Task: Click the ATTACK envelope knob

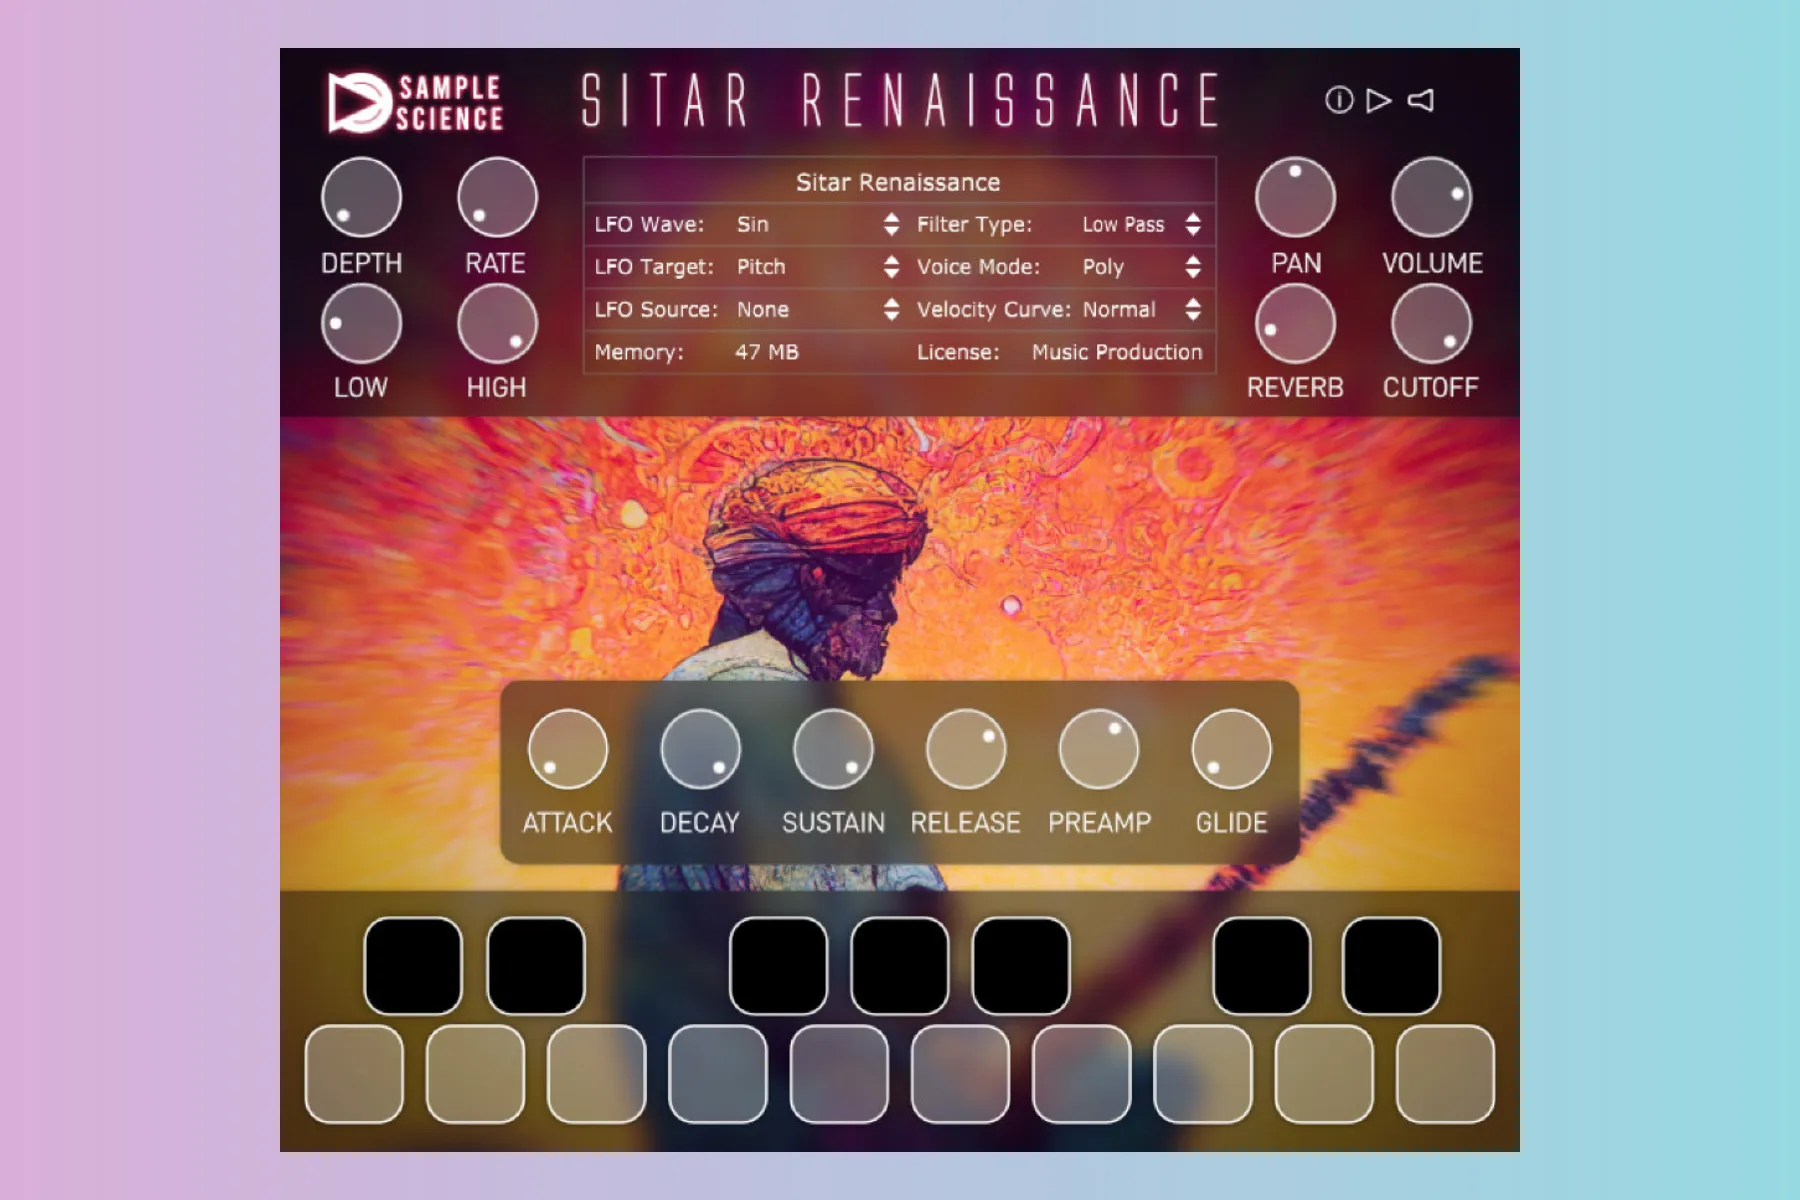Action: tap(567, 750)
